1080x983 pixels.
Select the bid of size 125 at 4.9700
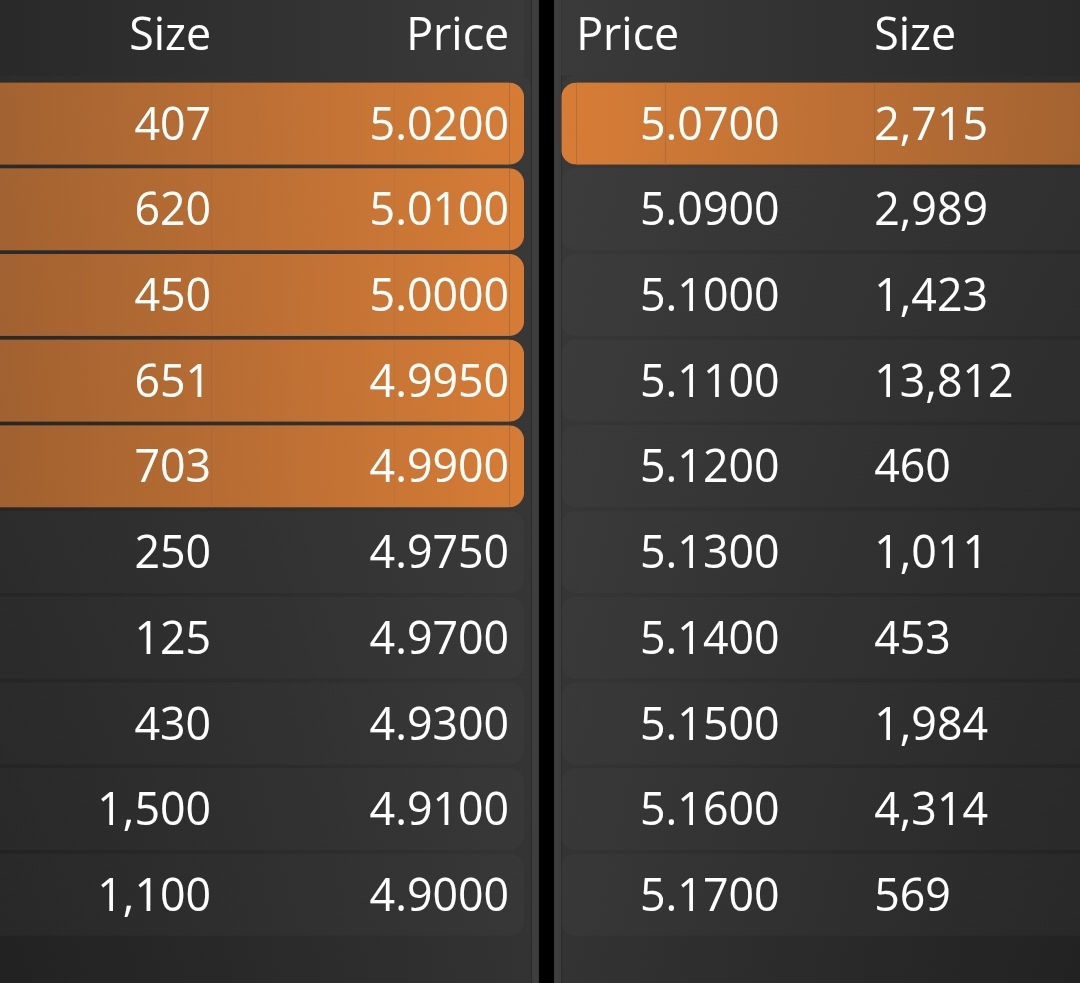click(262, 638)
